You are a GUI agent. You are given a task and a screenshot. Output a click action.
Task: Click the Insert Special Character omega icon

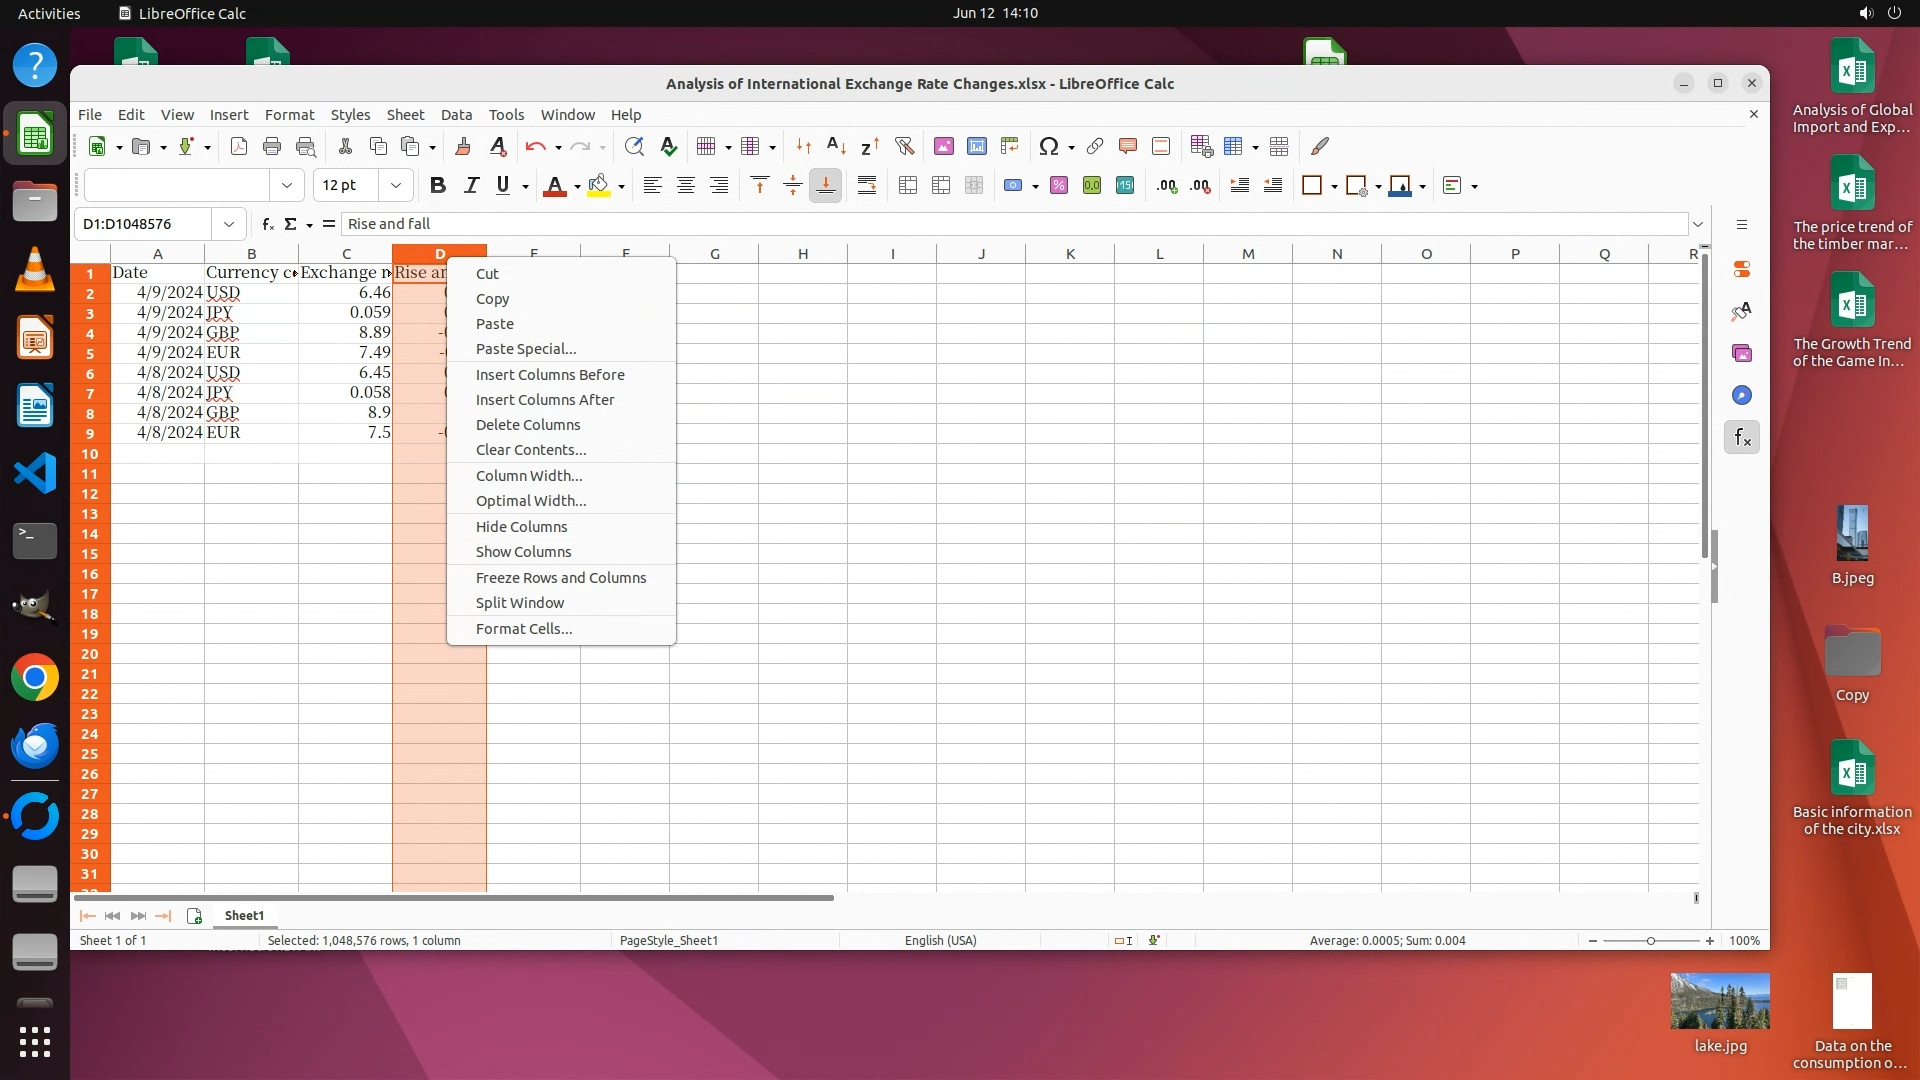(1048, 146)
